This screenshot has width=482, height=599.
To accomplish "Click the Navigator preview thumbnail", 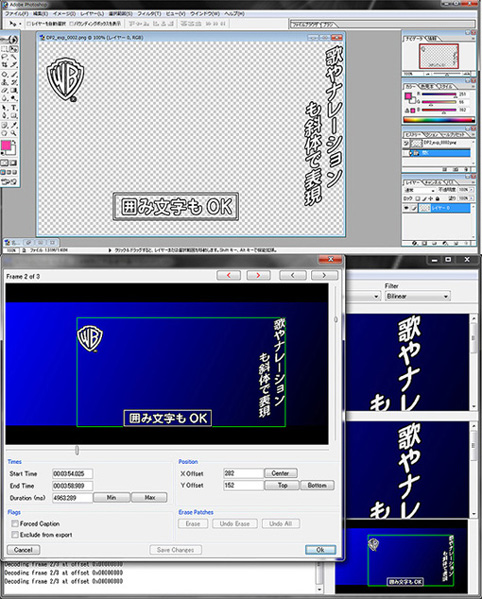I will tap(439, 56).
